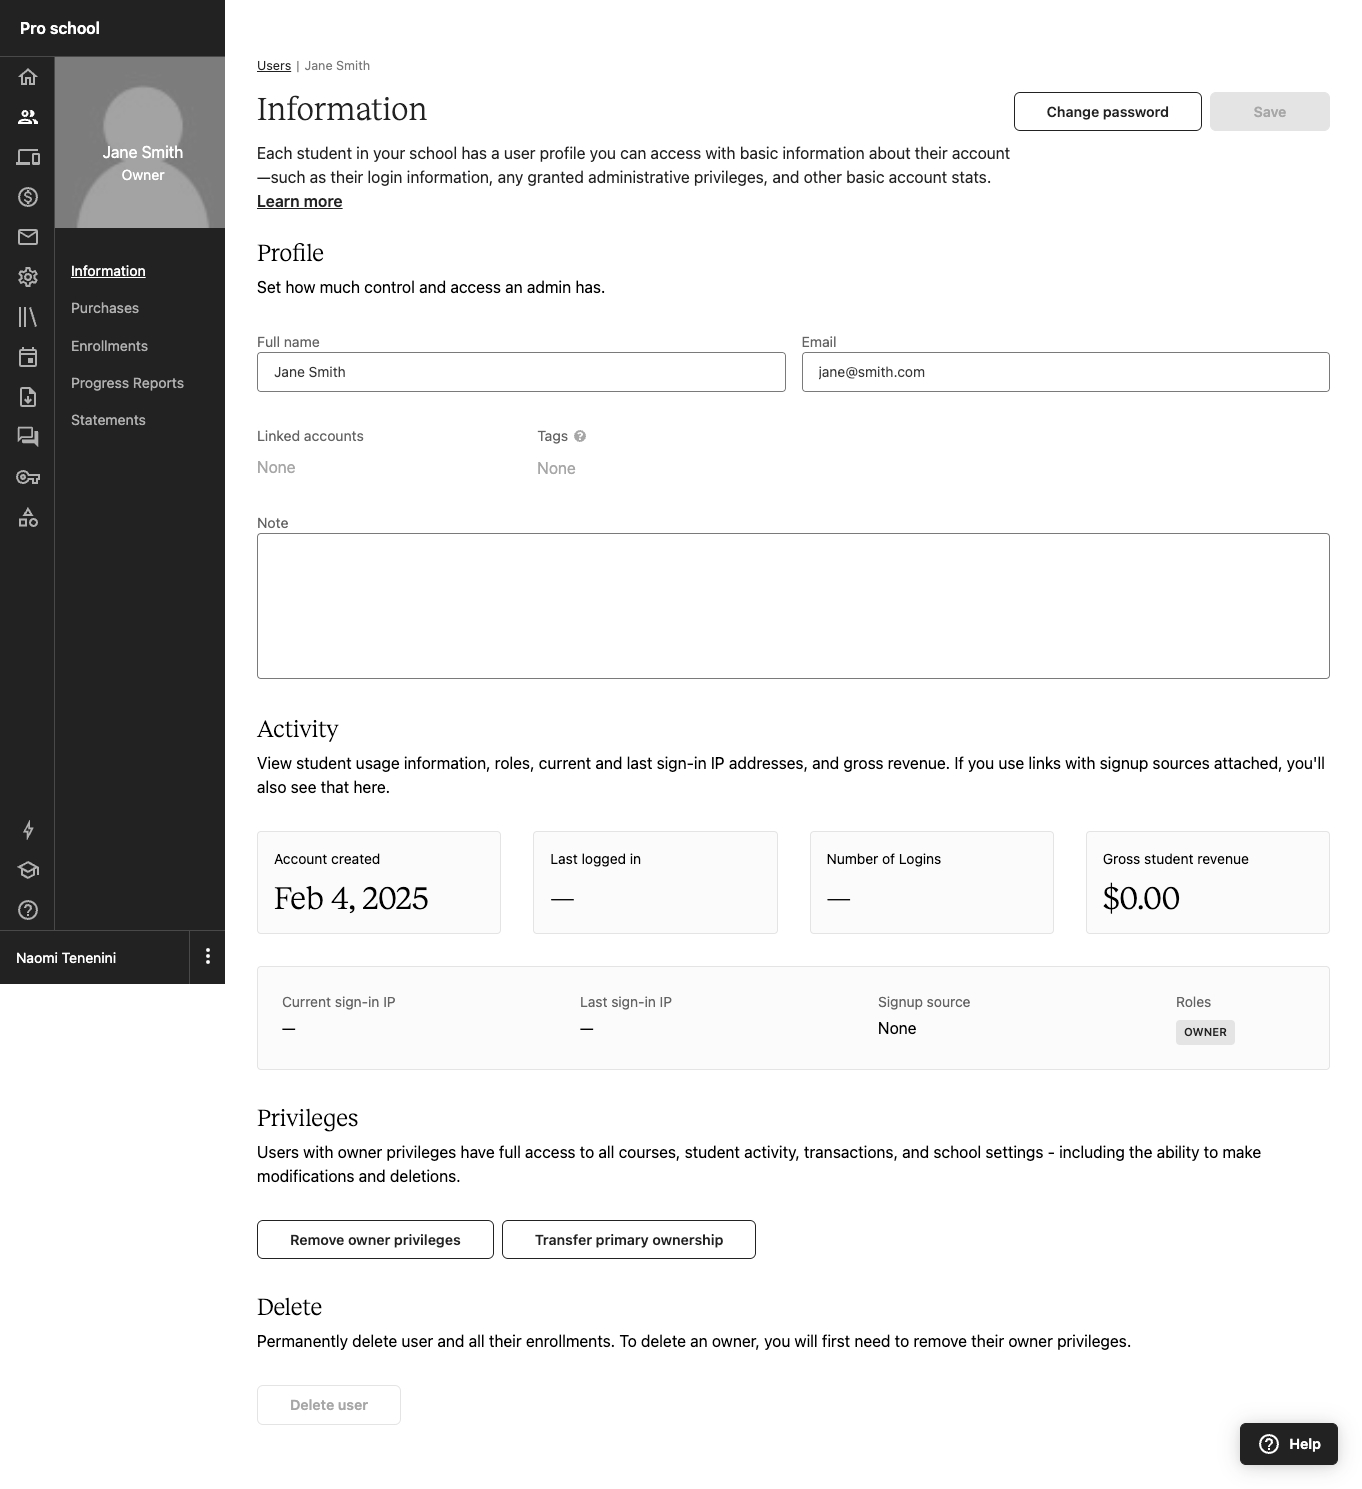Click Remove owner privileges button

375,1240
